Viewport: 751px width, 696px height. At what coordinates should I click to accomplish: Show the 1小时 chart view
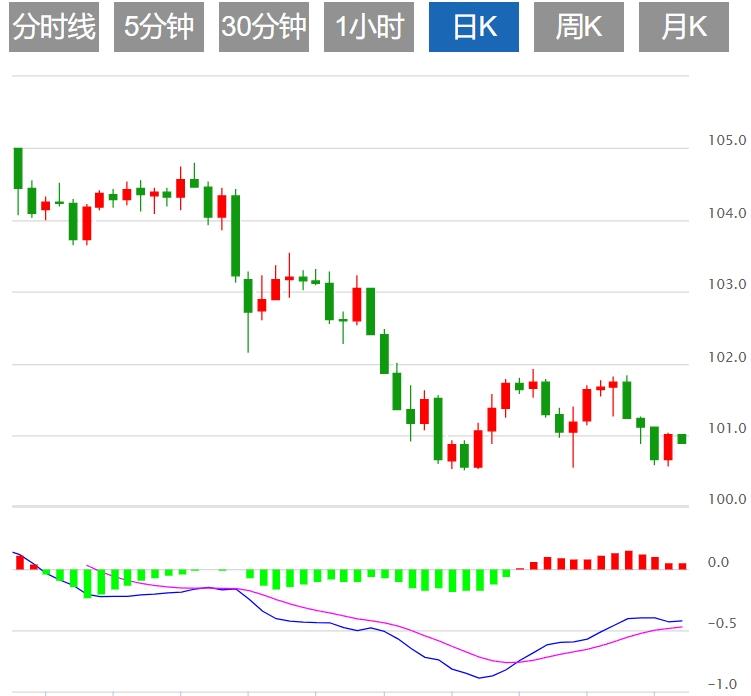click(369, 27)
